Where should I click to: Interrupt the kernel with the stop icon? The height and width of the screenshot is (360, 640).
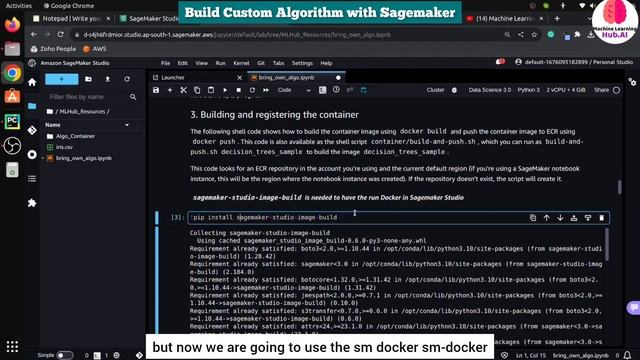coord(238,90)
